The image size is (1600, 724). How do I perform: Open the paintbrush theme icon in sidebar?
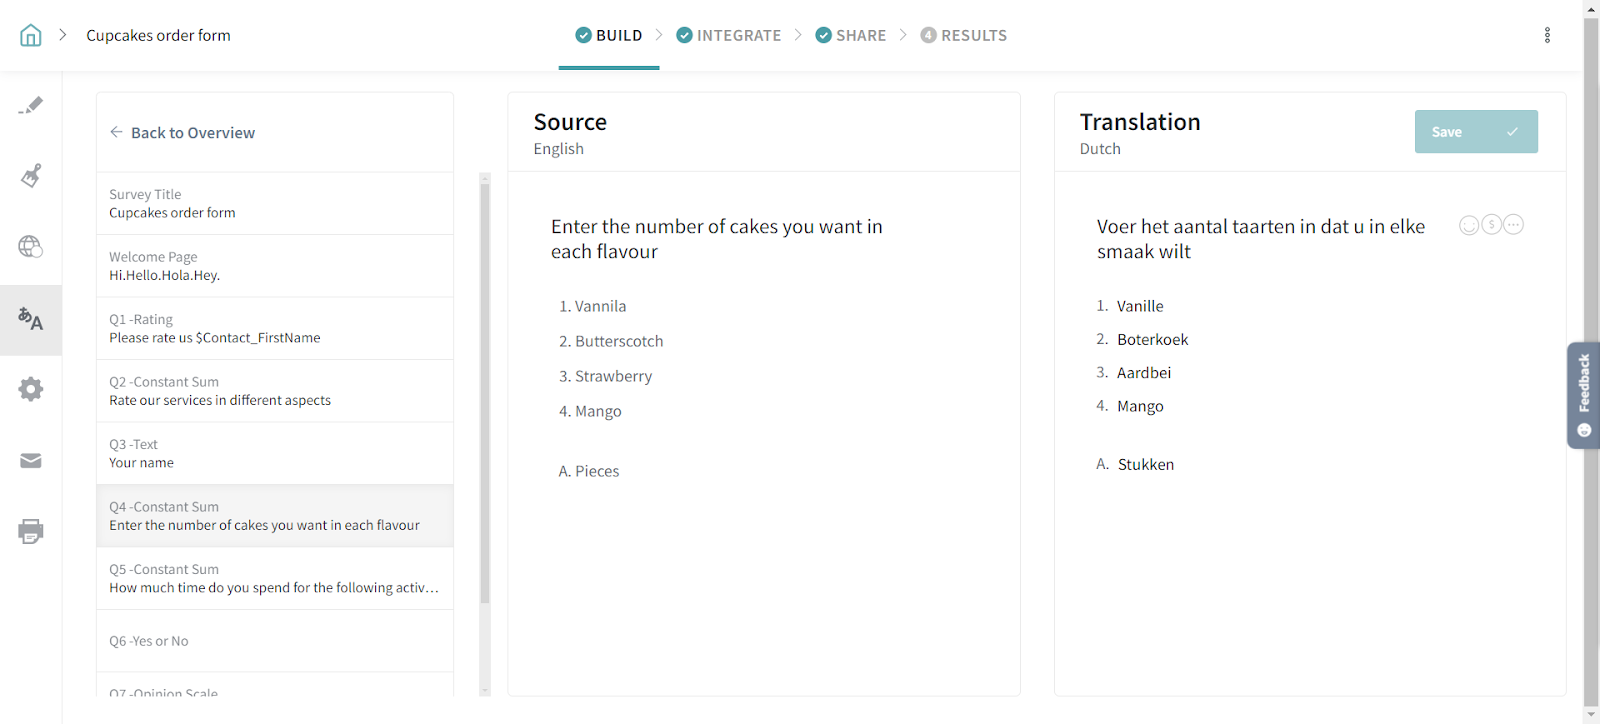coord(31,176)
